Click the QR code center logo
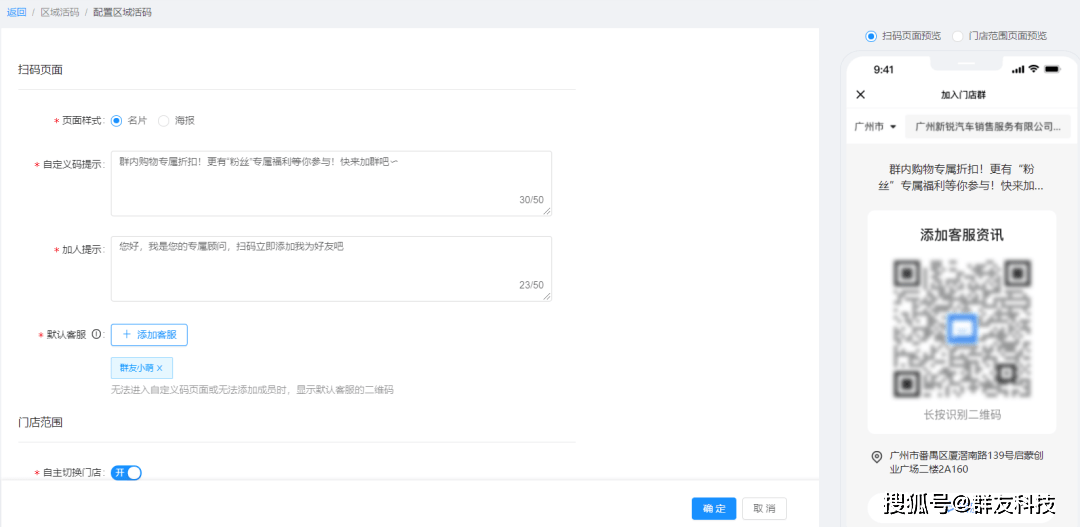The image size is (1080, 527). tap(961, 328)
